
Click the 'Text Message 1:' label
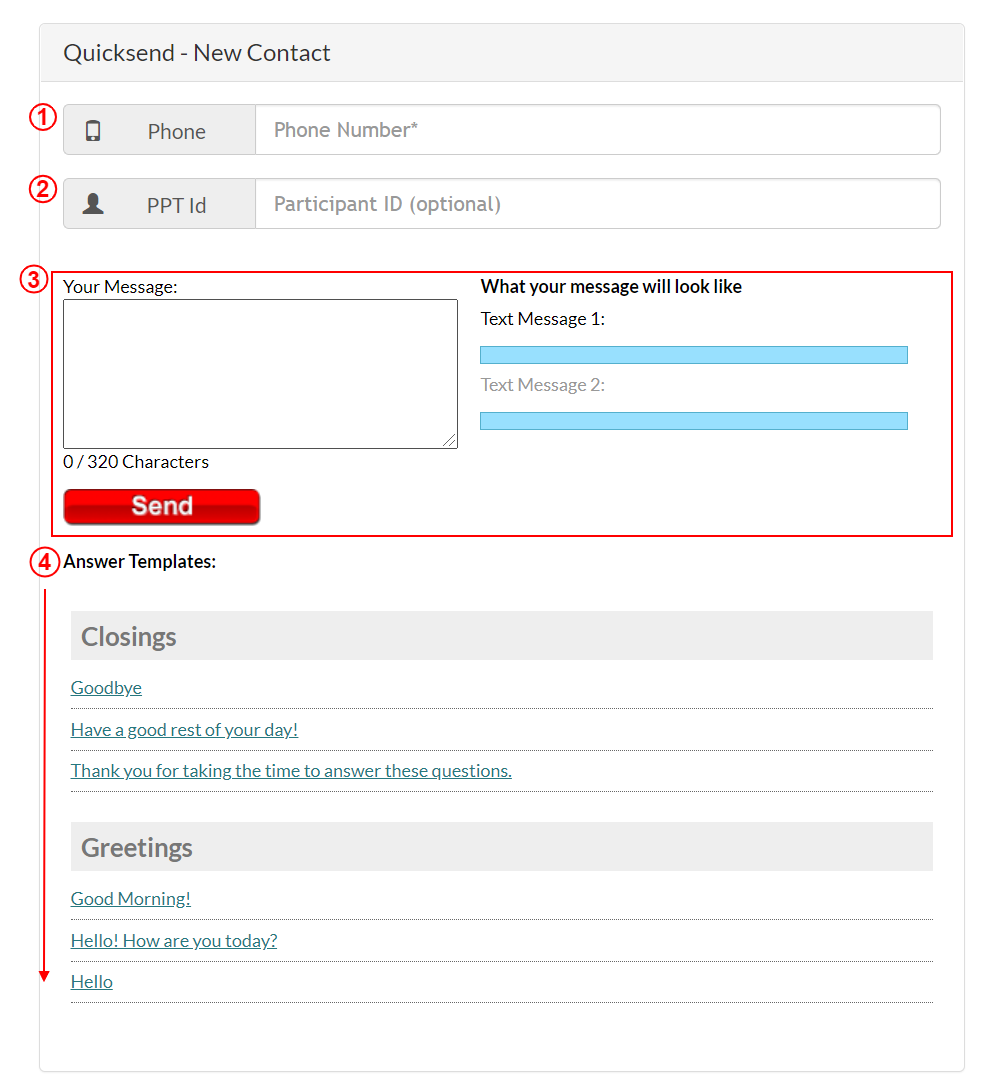[x=543, y=319]
